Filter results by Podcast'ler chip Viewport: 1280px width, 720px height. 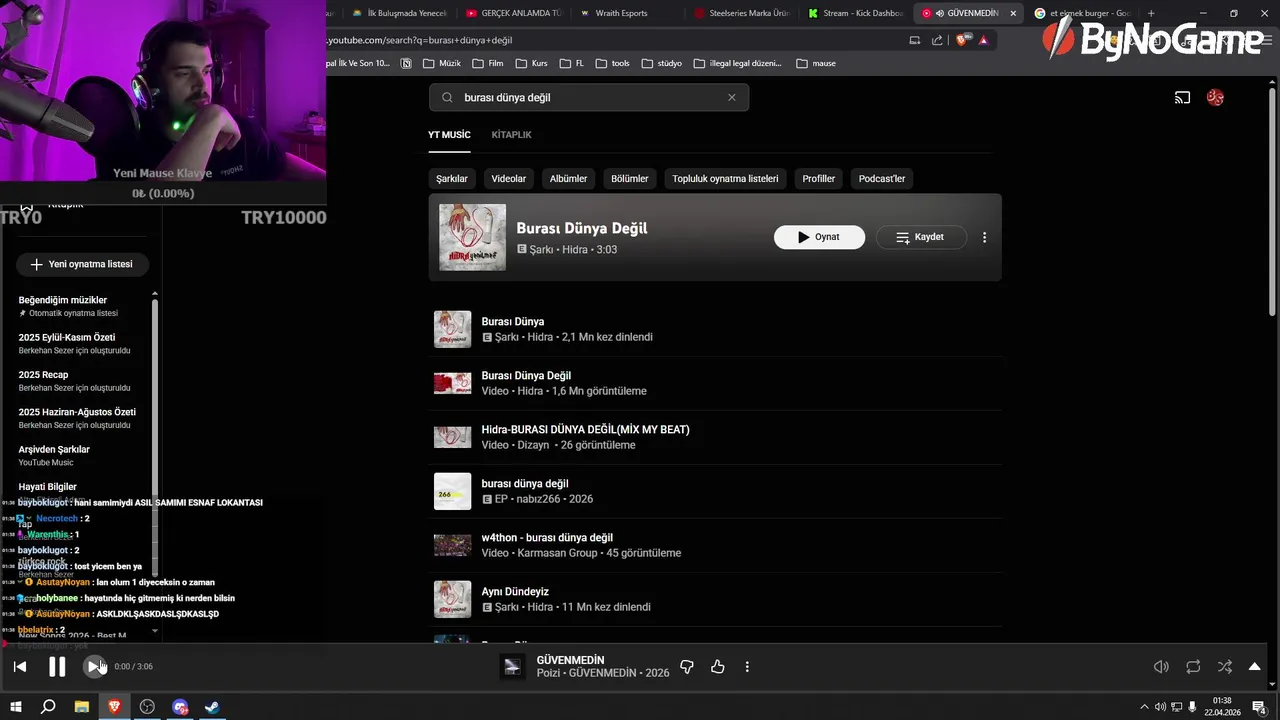pos(882,178)
